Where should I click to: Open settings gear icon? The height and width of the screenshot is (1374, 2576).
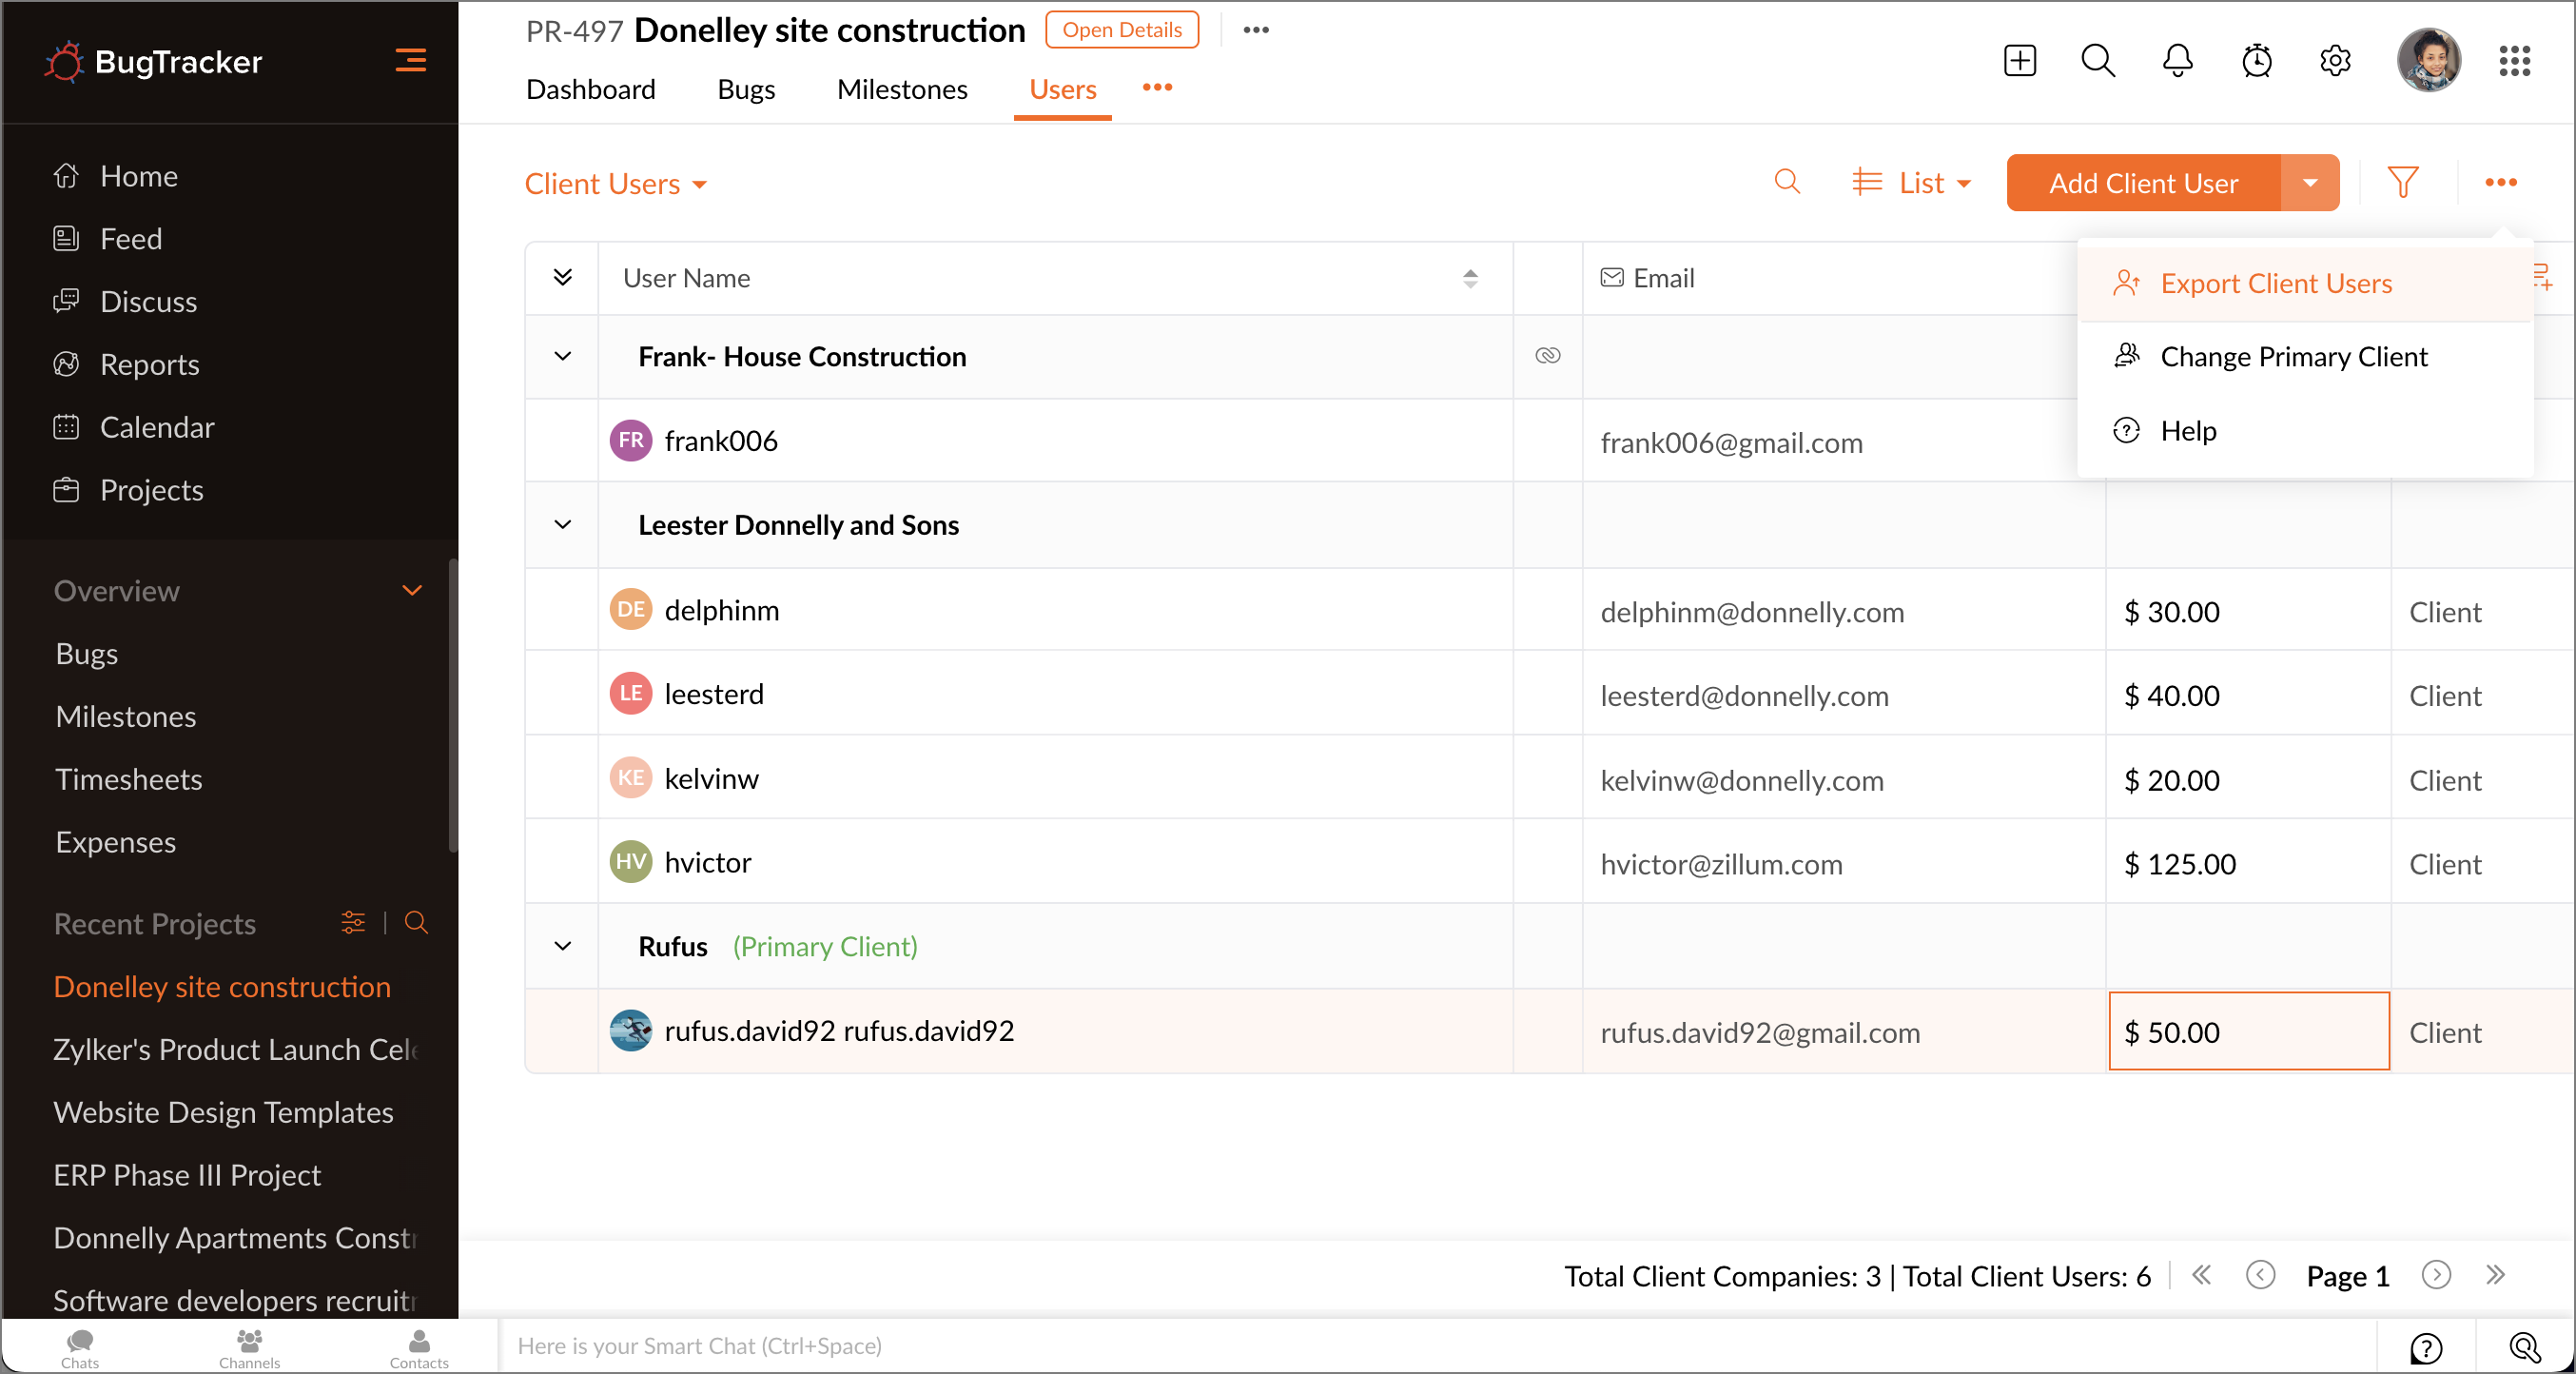[2334, 61]
